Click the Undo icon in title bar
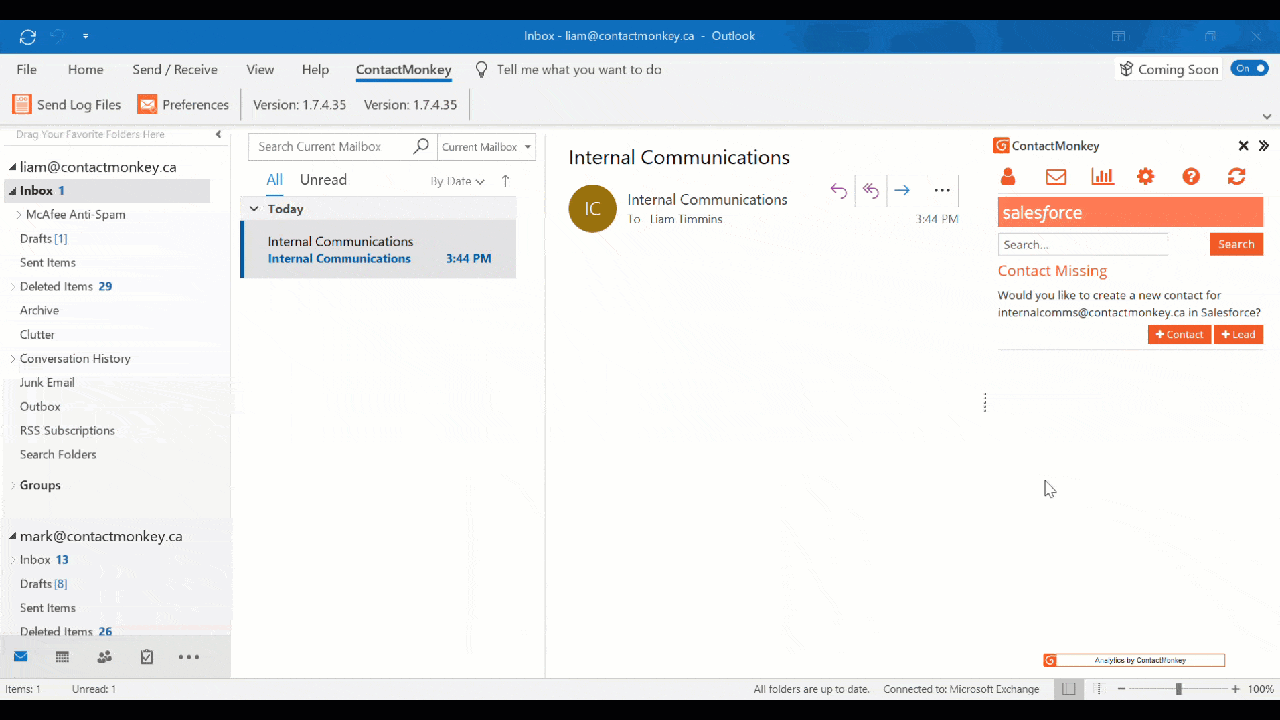This screenshot has width=1280, height=720. [57, 36]
